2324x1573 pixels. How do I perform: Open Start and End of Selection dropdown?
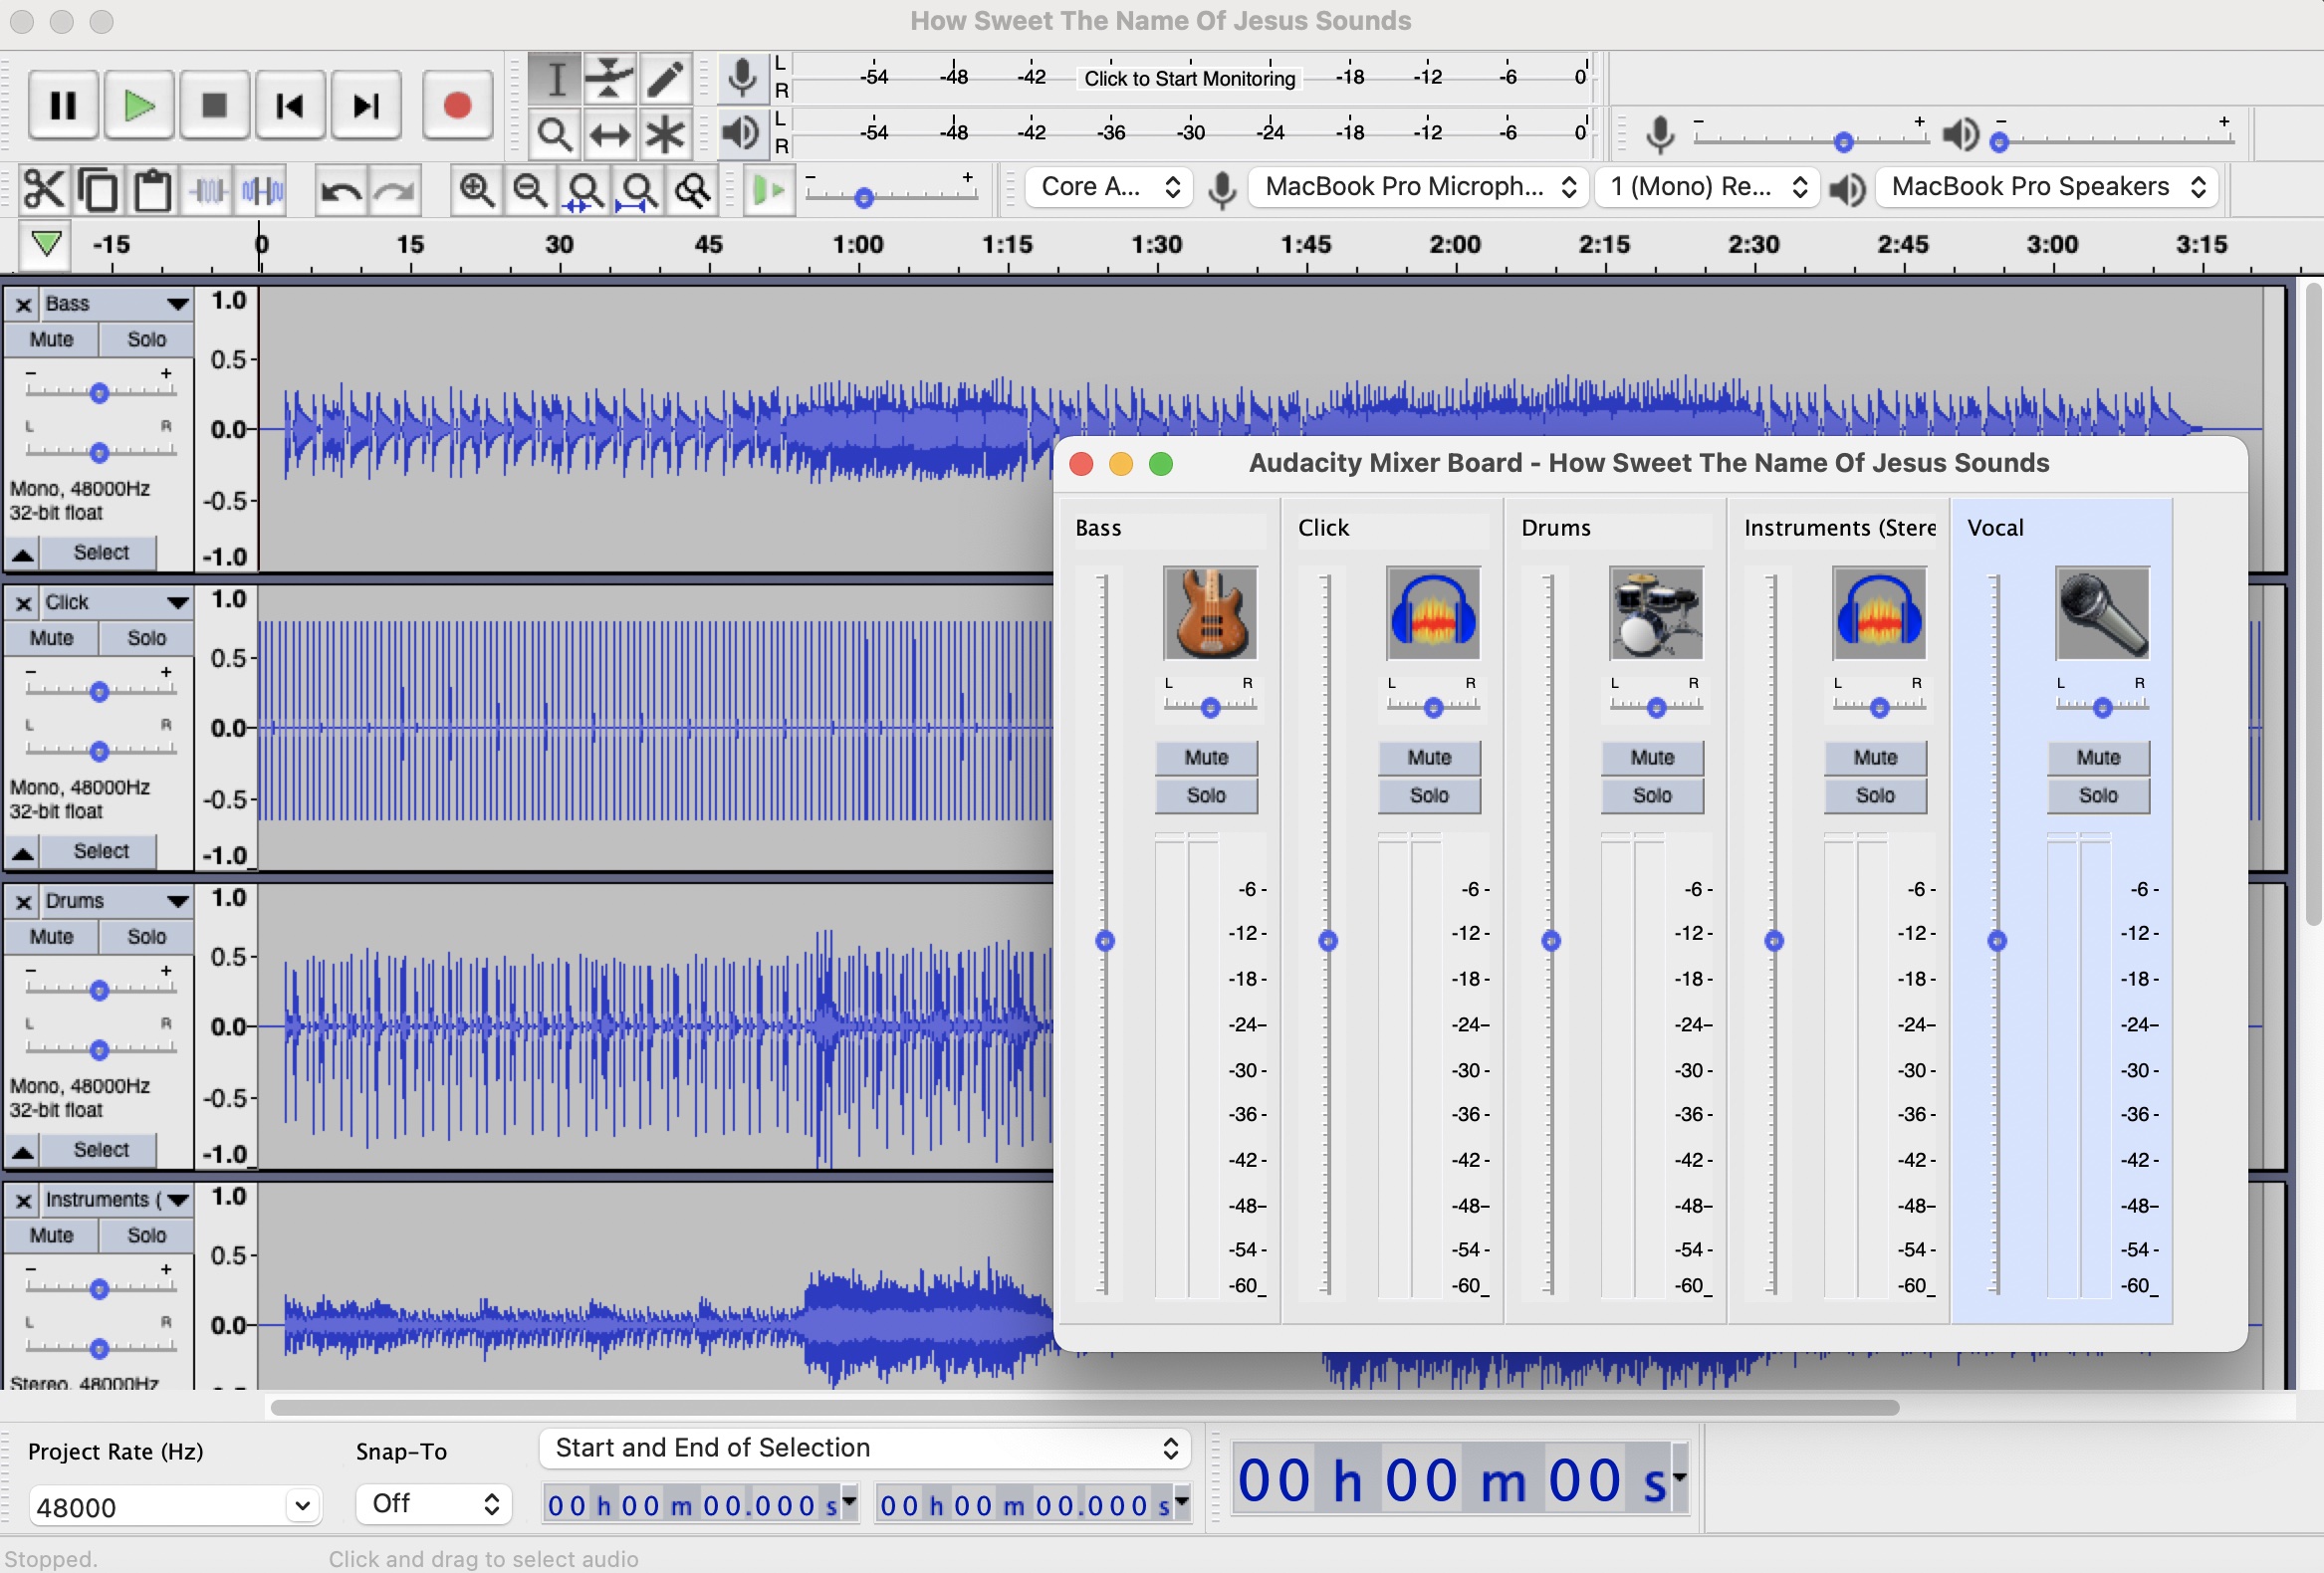point(865,1448)
